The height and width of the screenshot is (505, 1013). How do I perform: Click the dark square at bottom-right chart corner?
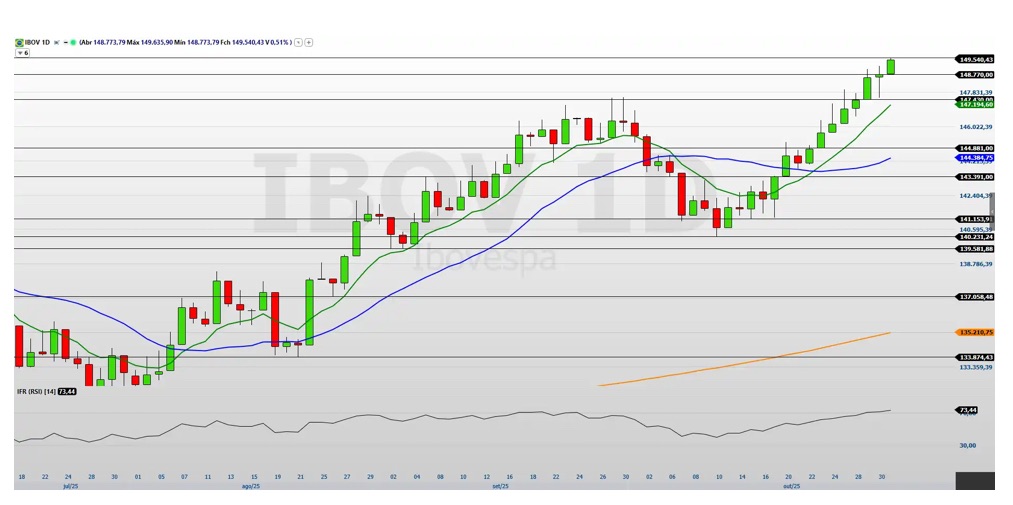(974, 481)
